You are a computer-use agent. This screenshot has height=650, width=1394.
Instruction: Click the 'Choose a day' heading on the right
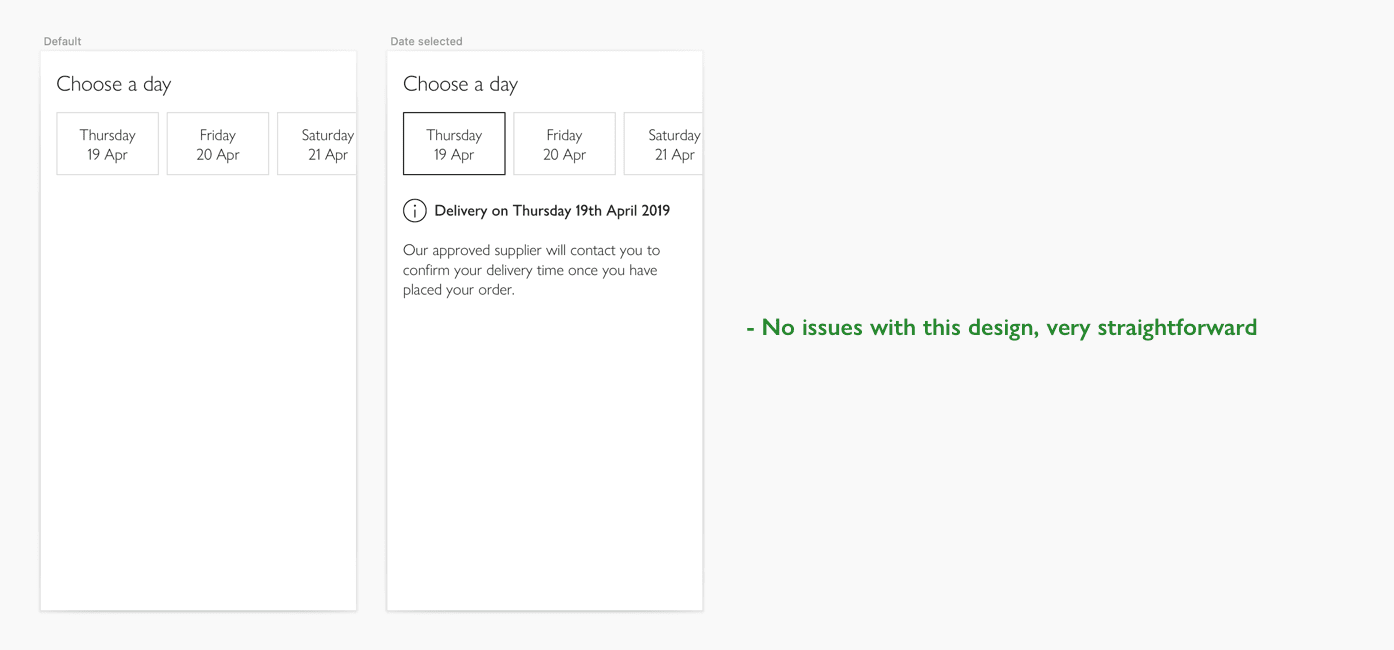460,84
